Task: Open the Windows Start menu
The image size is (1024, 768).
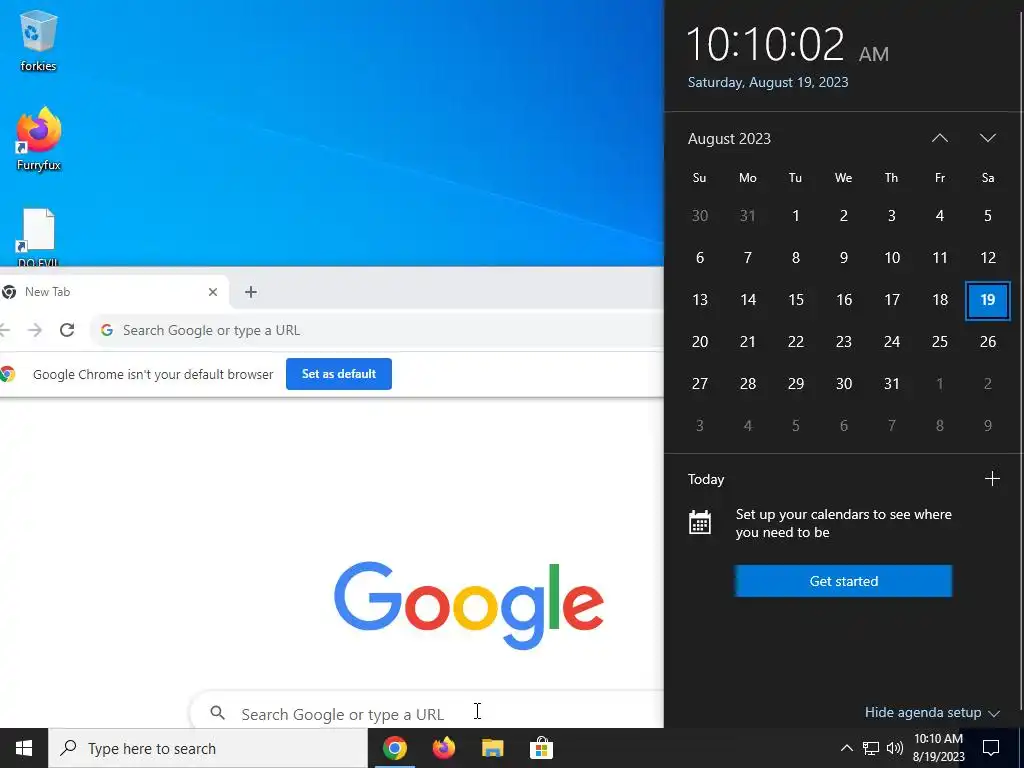Action: (x=24, y=748)
